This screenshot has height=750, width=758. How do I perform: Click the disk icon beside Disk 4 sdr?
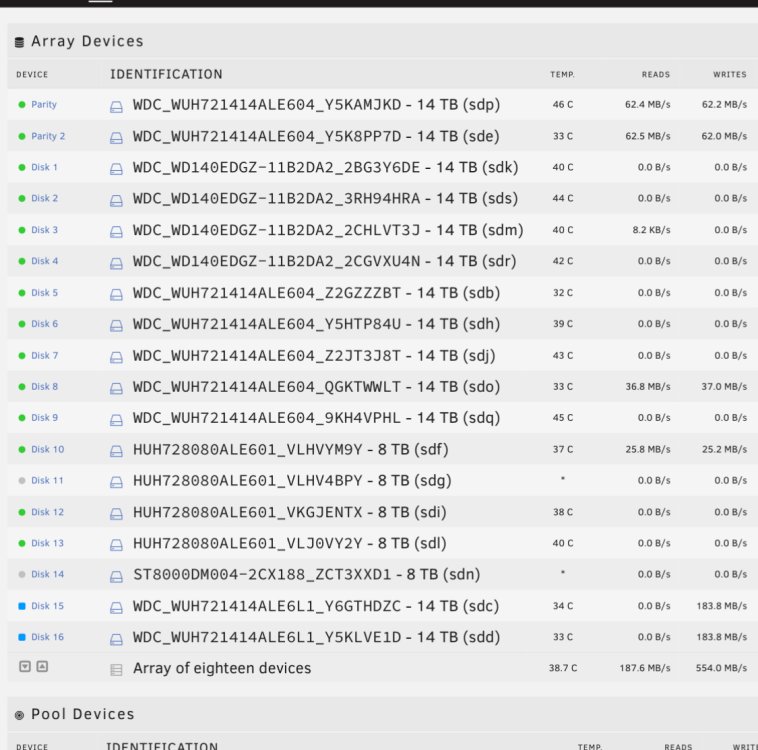point(116,264)
